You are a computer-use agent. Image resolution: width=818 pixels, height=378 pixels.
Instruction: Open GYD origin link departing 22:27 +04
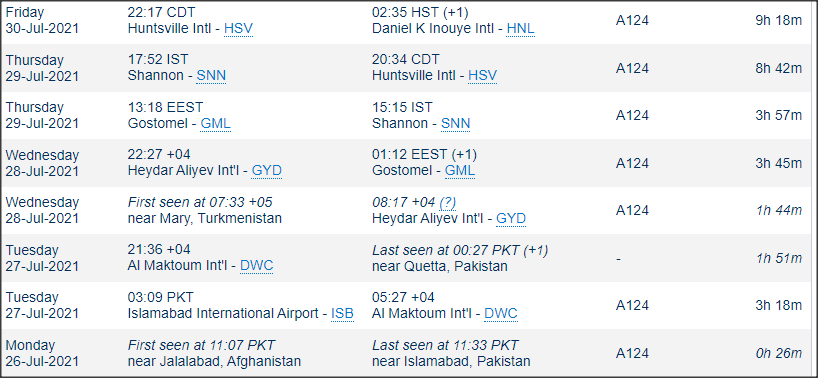pyautogui.click(x=267, y=171)
